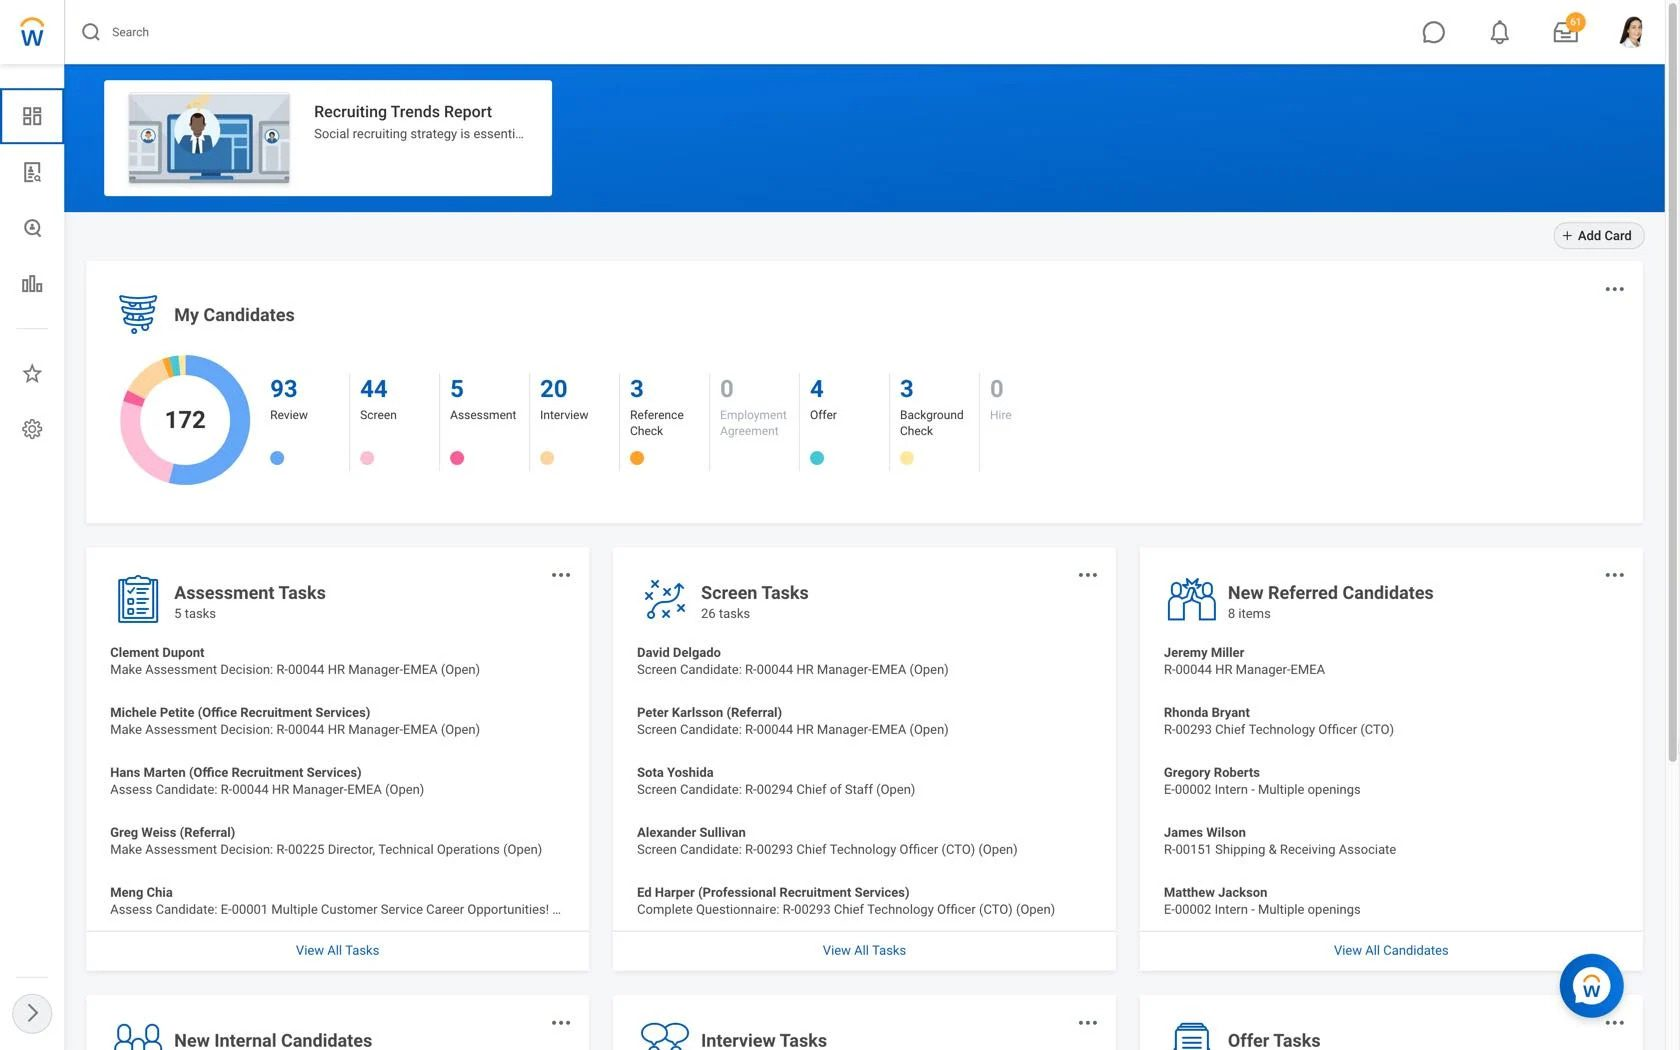Open the inbox showing 61 items
This screenshot has width=1680, height=1050.
(x=1564, y=32)
